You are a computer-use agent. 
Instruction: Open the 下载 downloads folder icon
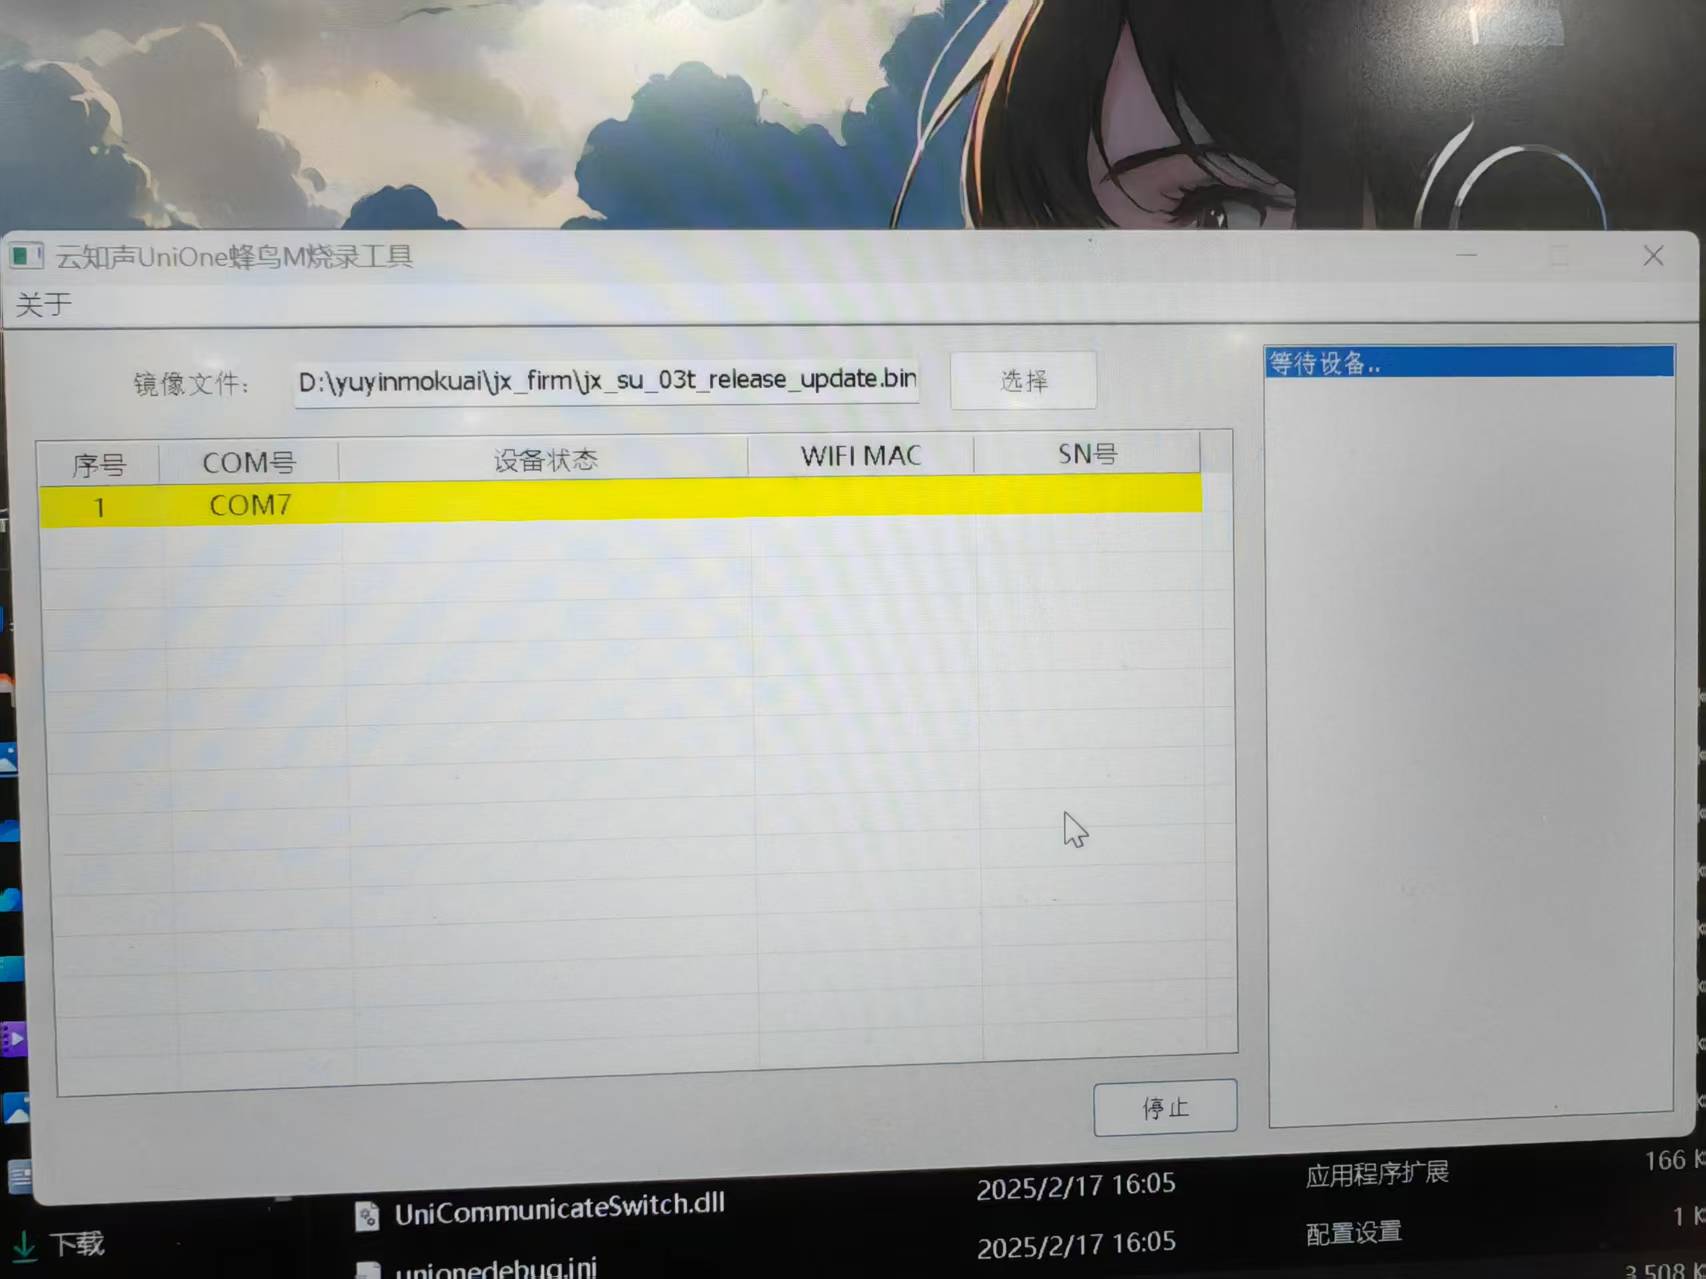pyautogui.click(x=24, y=1246)
